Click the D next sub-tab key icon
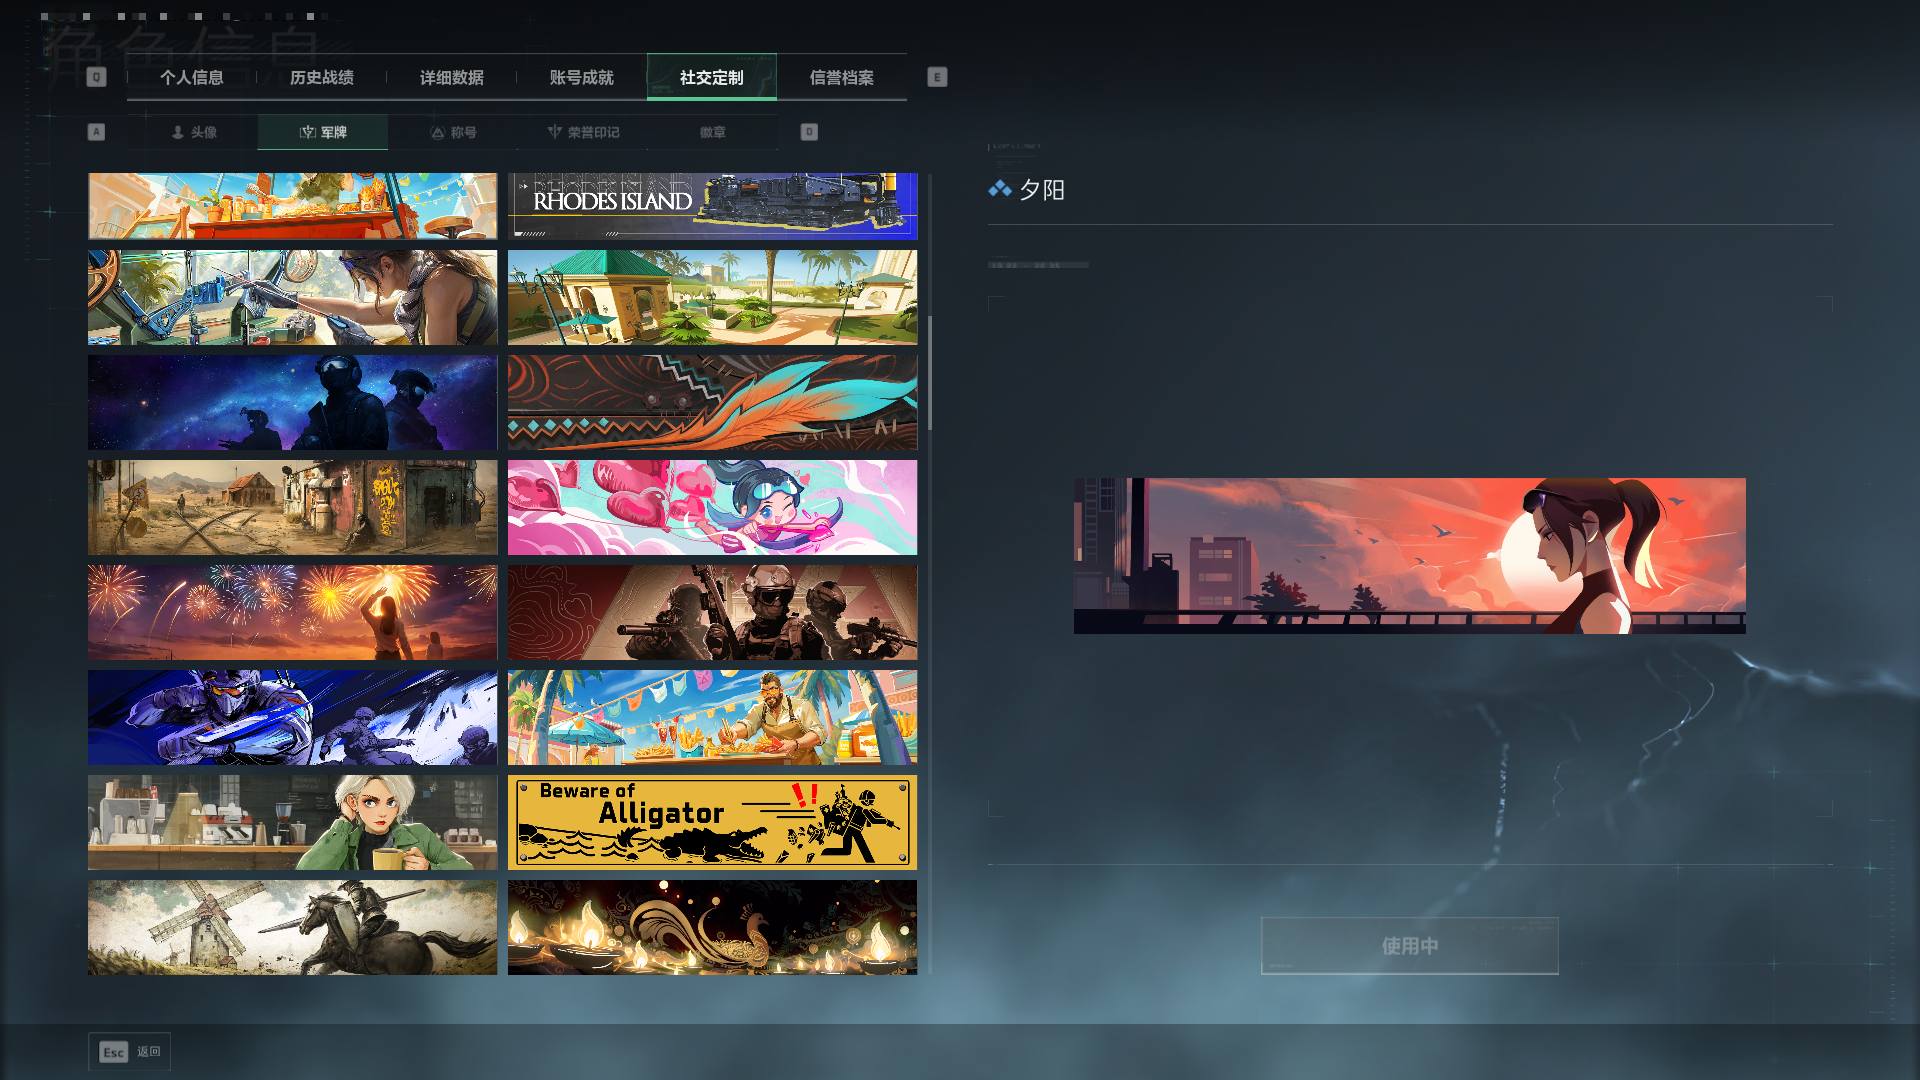 point(809,132)
